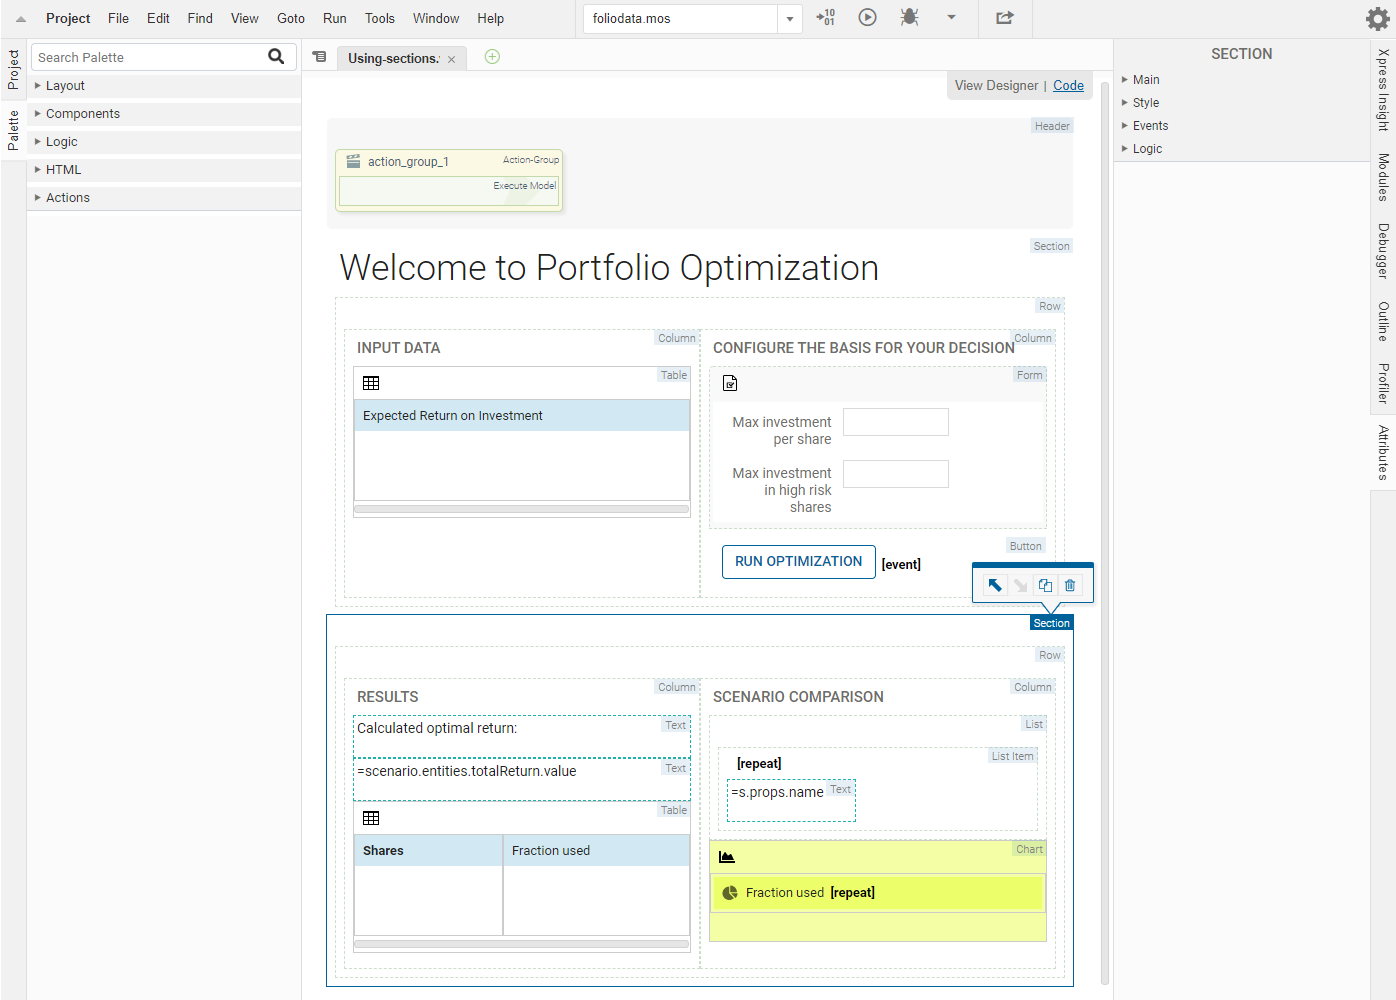This screenshot has height=1000, width=1396.
Task: Open the Tools menu
Action: [x=379, y=18]
